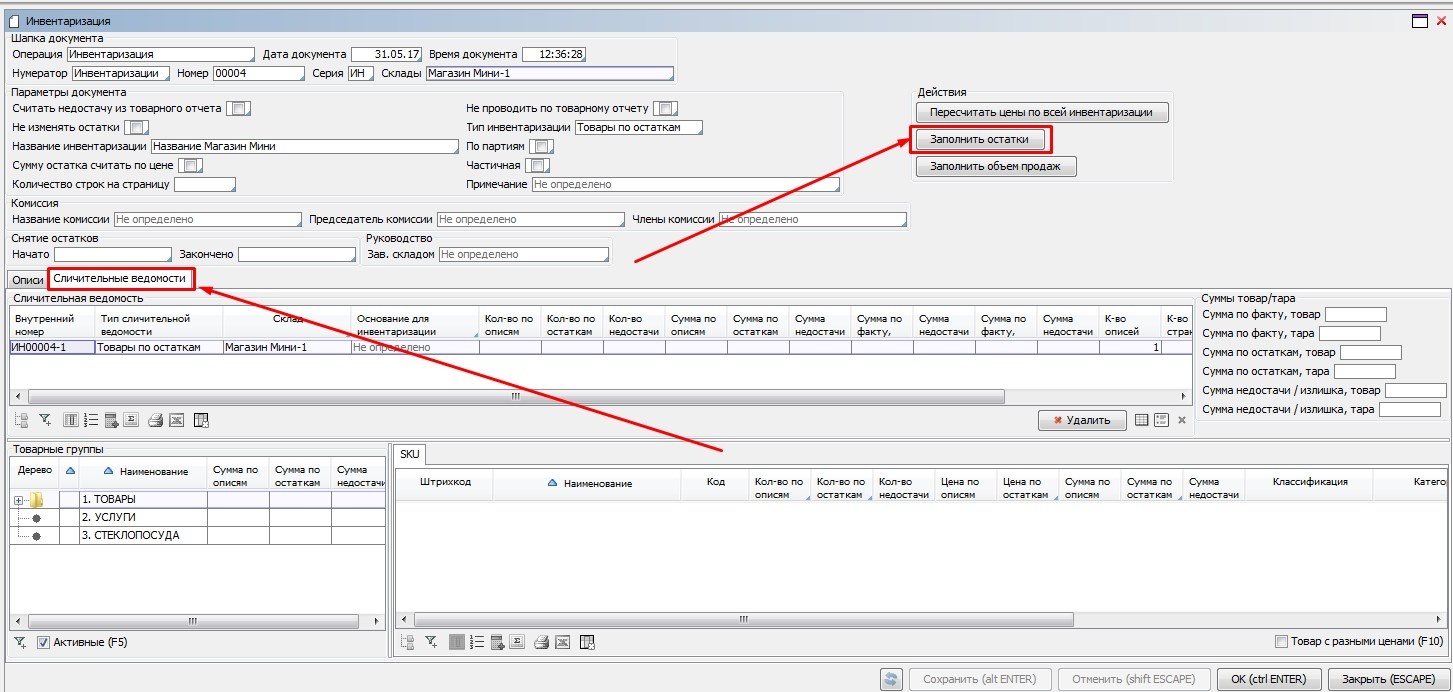
Task: Export SKU table to Excel
Action: [x=563, y=642]
